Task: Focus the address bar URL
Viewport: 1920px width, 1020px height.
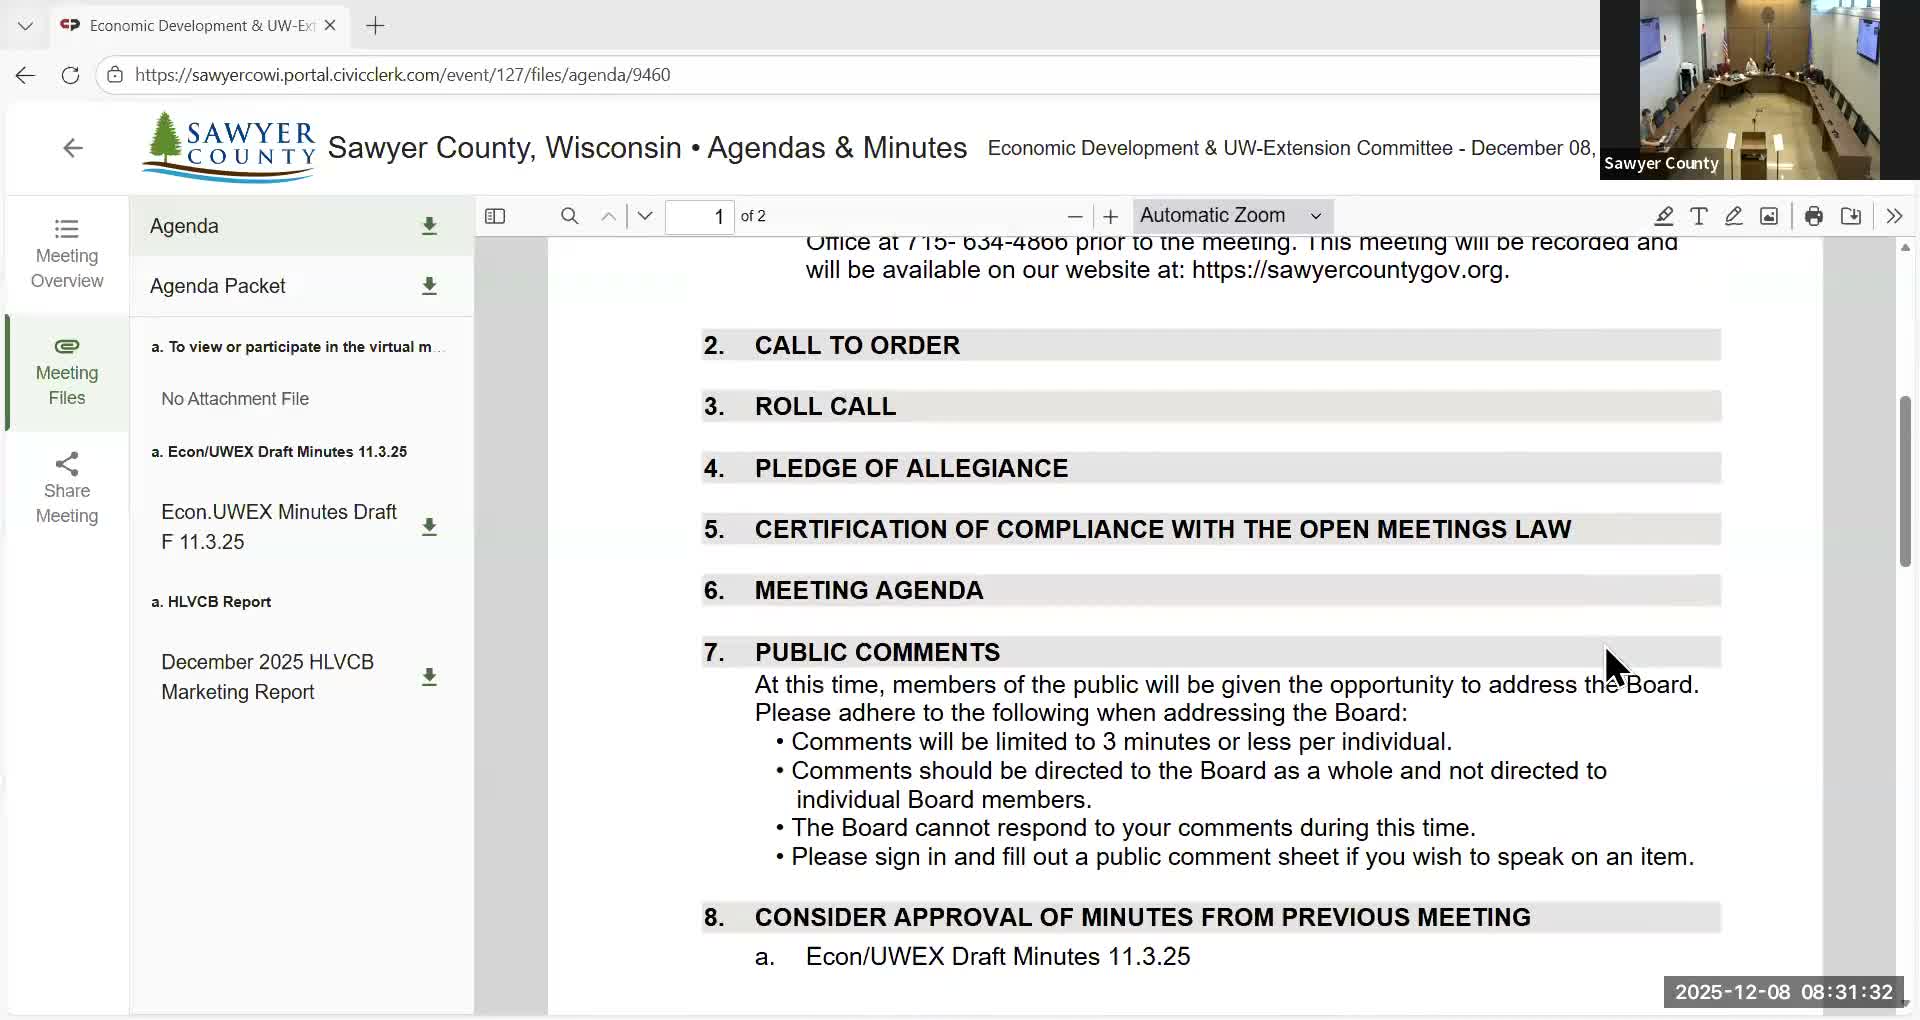Action: (x=402, y=75)
